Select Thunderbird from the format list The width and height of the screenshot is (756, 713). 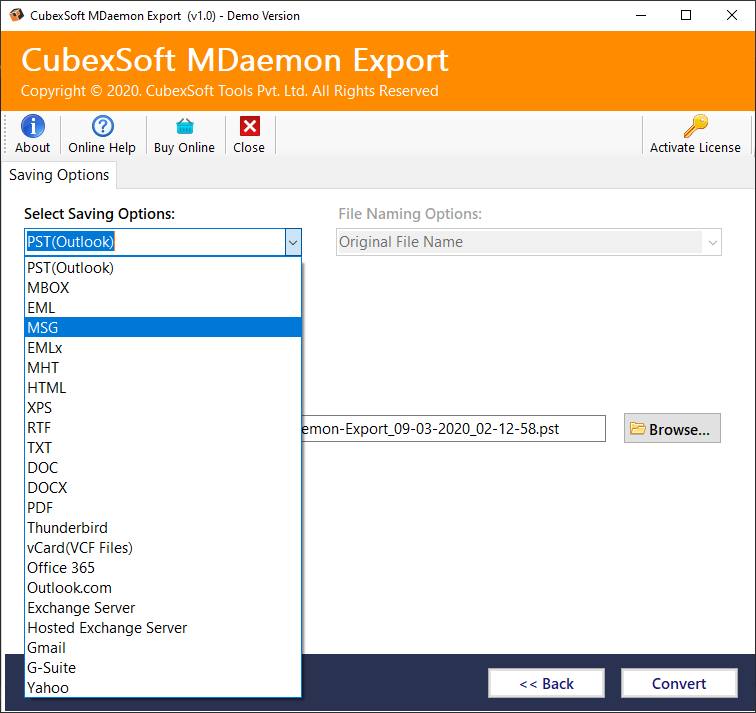point(67,528)
